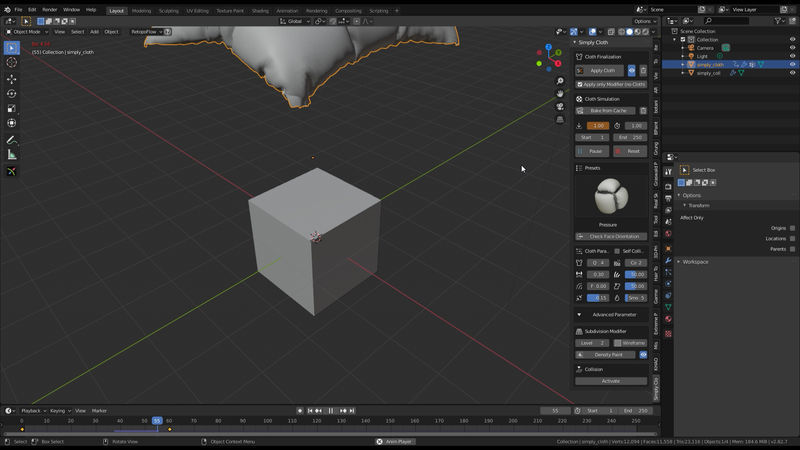The width and height of the screenshot is (800, 450).
Task: Switch to the Sculpting workspace tab
Action: pos(168,10)
